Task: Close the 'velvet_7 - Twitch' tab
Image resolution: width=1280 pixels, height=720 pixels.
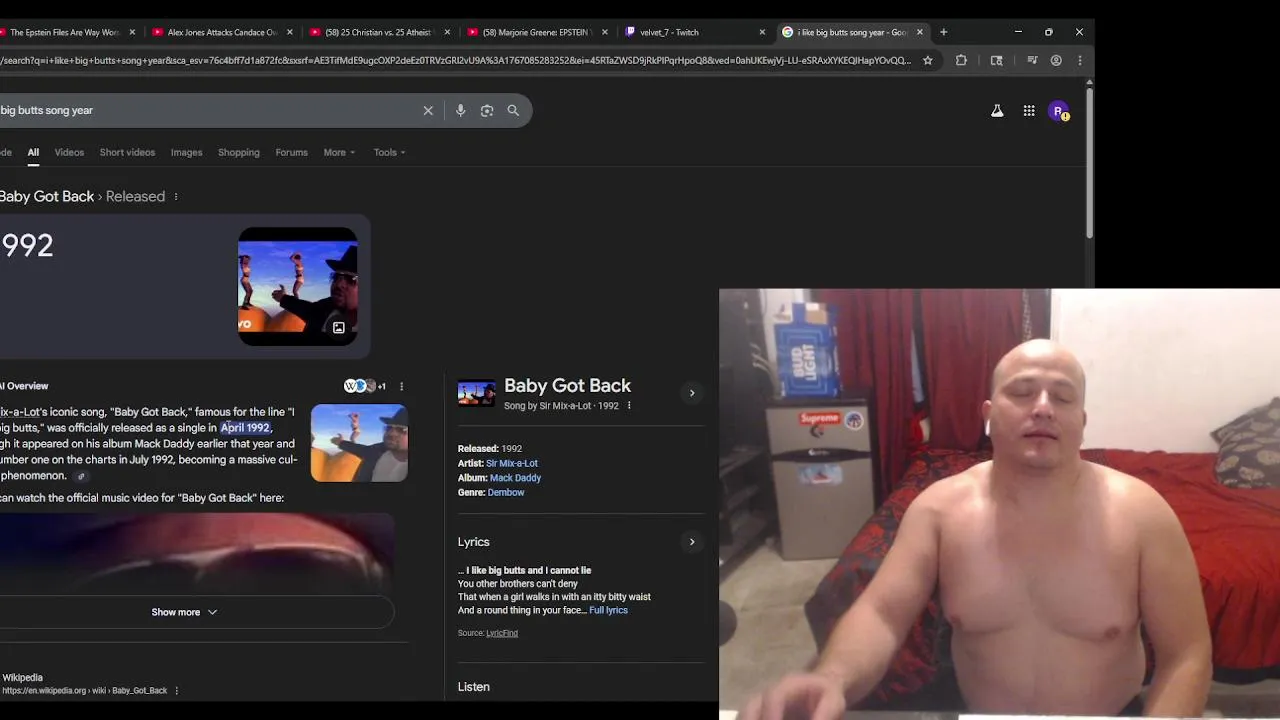Action: click(762, 32)
